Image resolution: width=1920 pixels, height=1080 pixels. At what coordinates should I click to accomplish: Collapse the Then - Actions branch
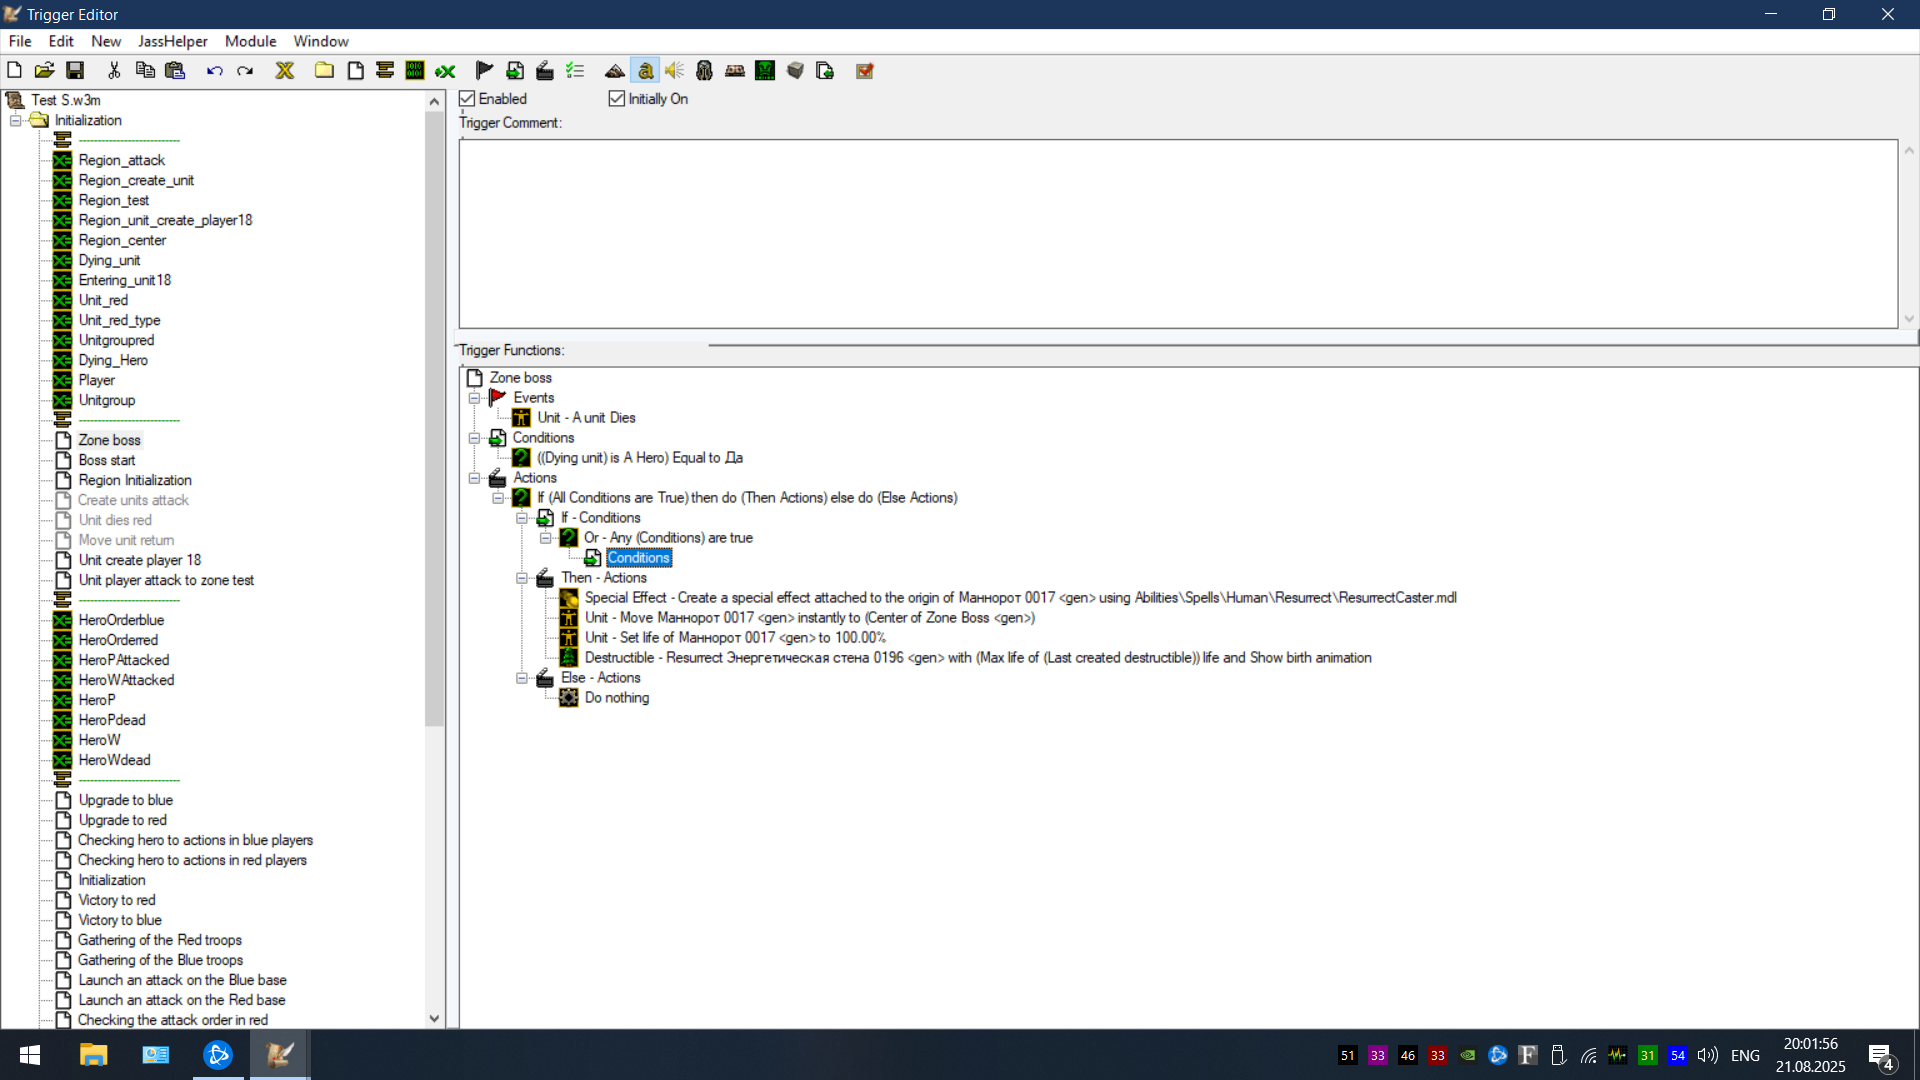pos(522,578)
